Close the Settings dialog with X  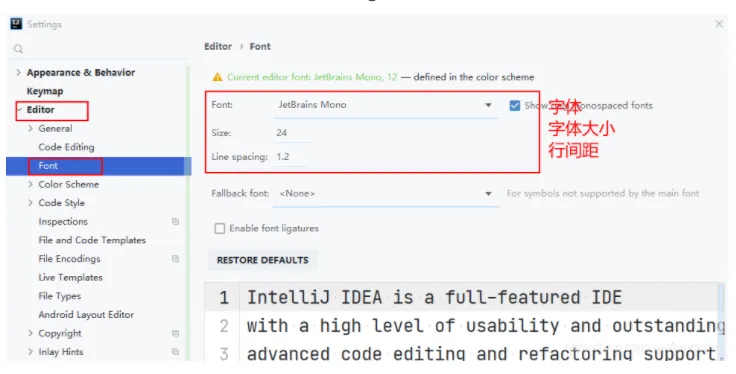tap(719, 24)
